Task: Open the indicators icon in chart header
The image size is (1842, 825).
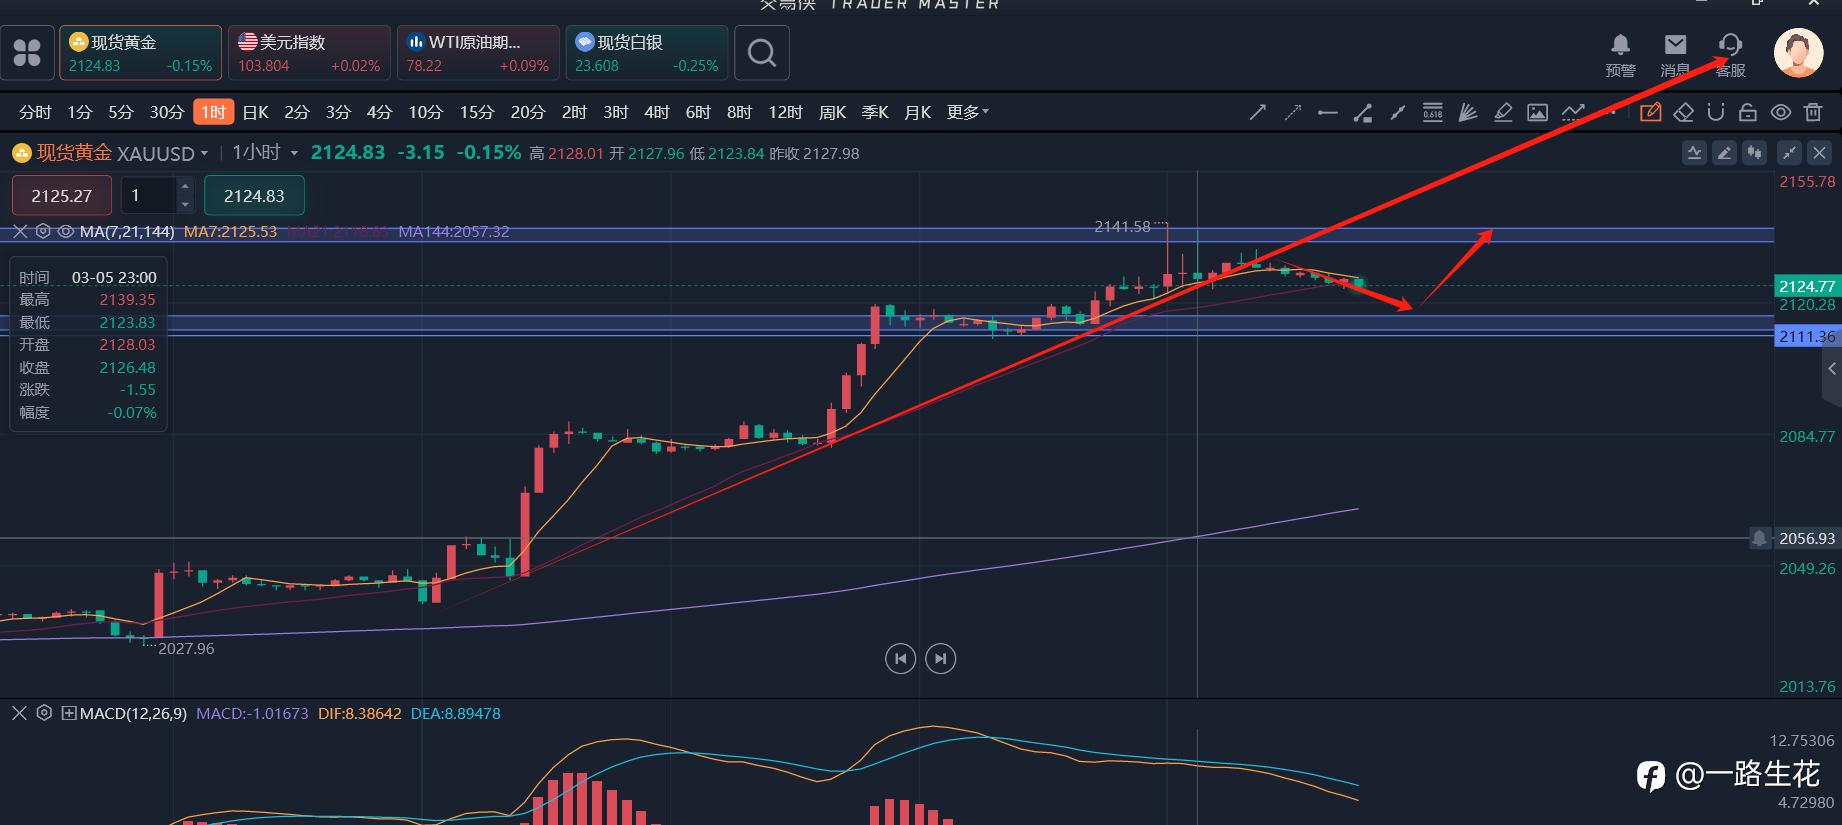Action: 1694,153
